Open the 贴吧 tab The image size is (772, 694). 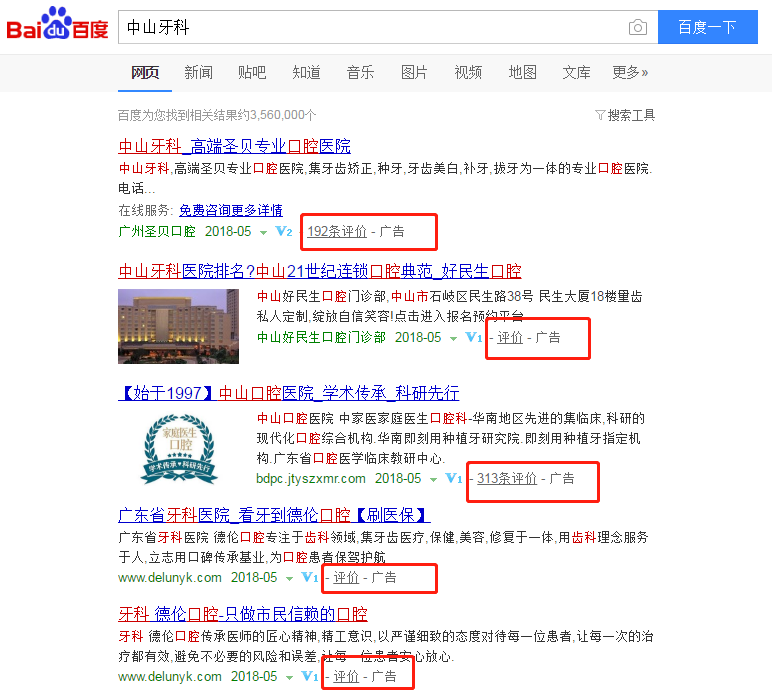pos(252,72)
